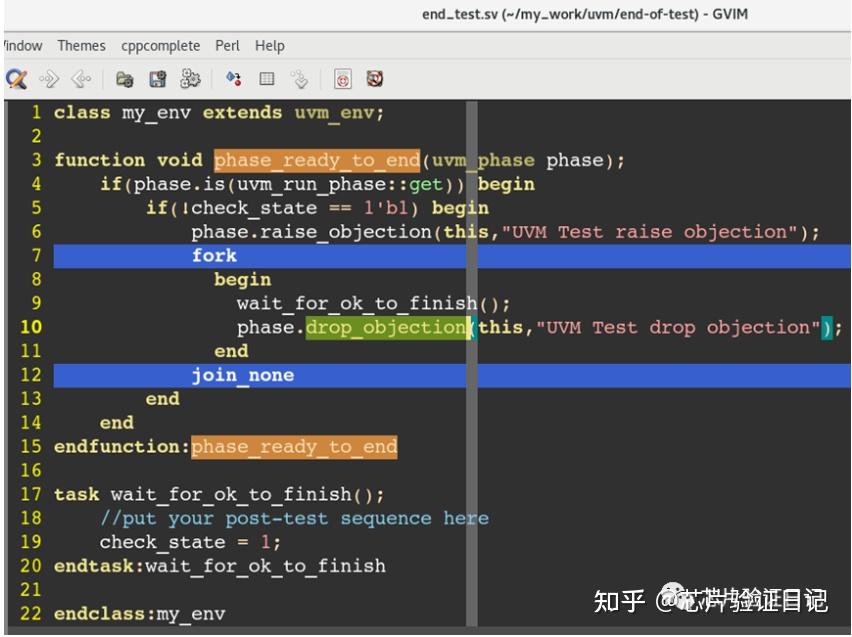
Task: Click the 'end' keyword on line 11
Action: pos(231,351)
